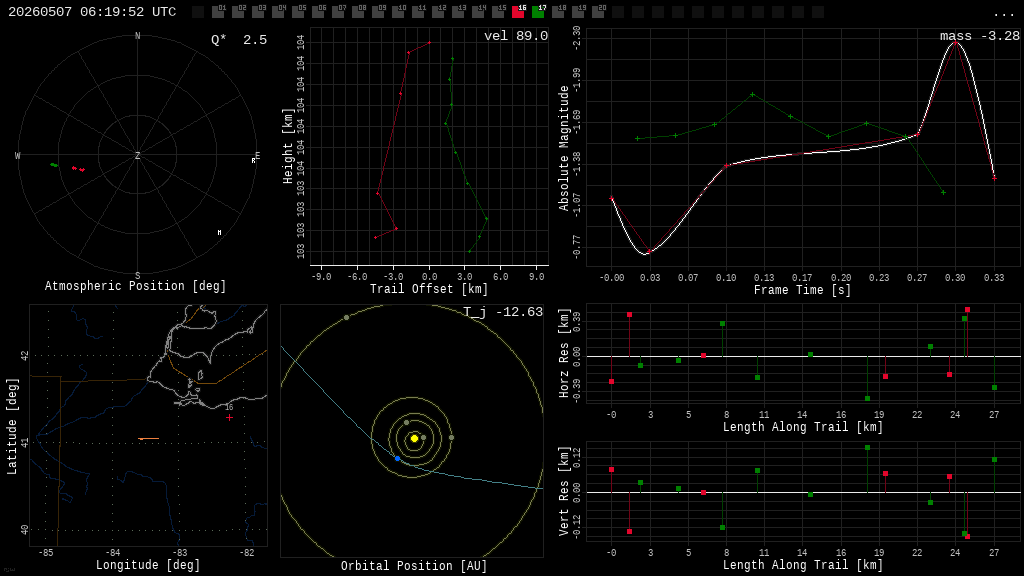This screenshot has height=576, width=1024.
Task: Click station 01 indicator square
Action: pos(218,12)
